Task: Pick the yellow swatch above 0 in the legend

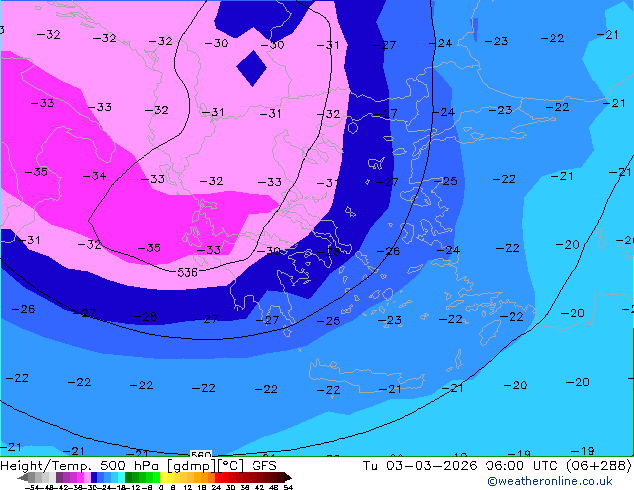Action: [163, 477]
